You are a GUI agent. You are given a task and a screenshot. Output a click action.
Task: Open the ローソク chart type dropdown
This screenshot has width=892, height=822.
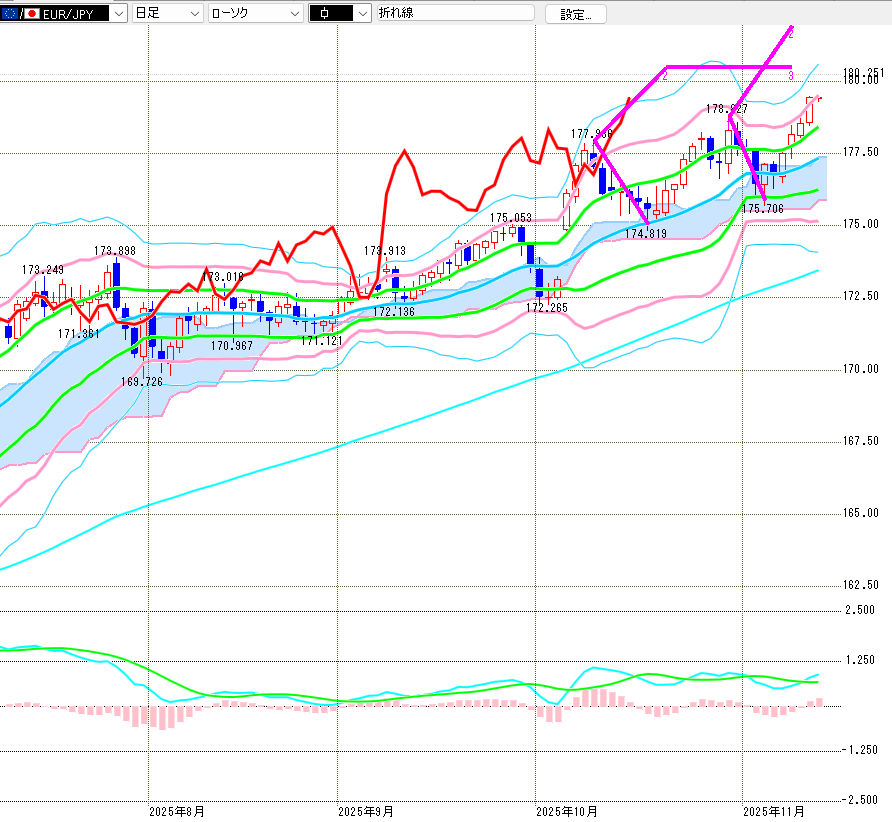(x=293, y=14)
